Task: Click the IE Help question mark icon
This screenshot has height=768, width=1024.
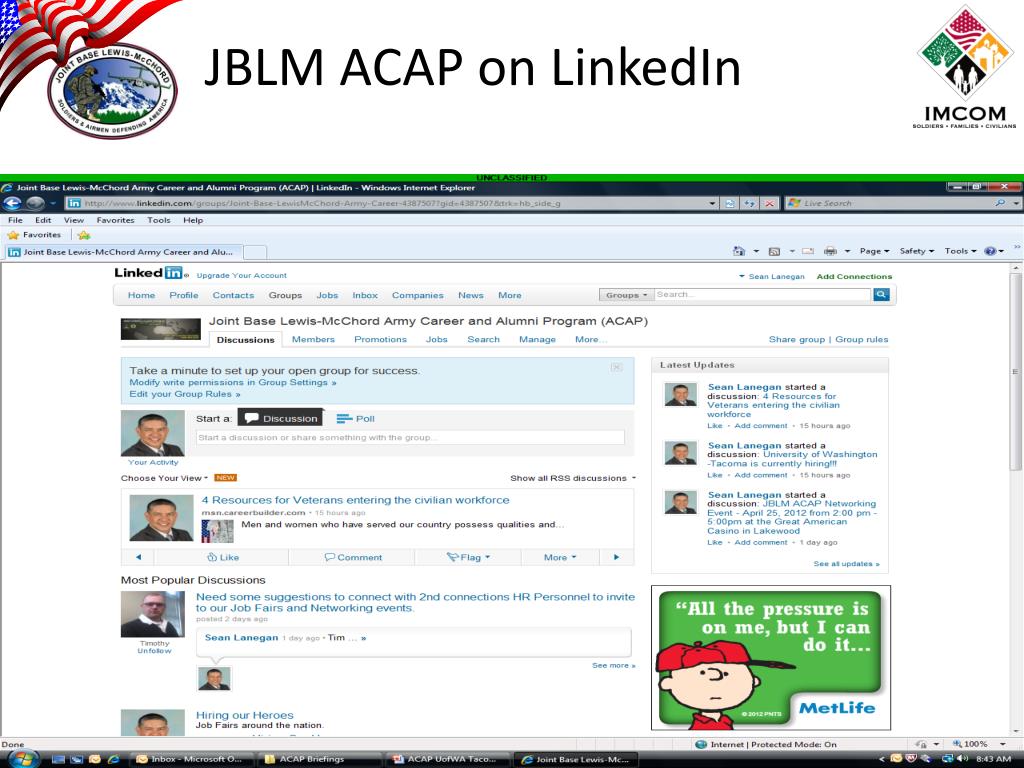Action: 990,251
